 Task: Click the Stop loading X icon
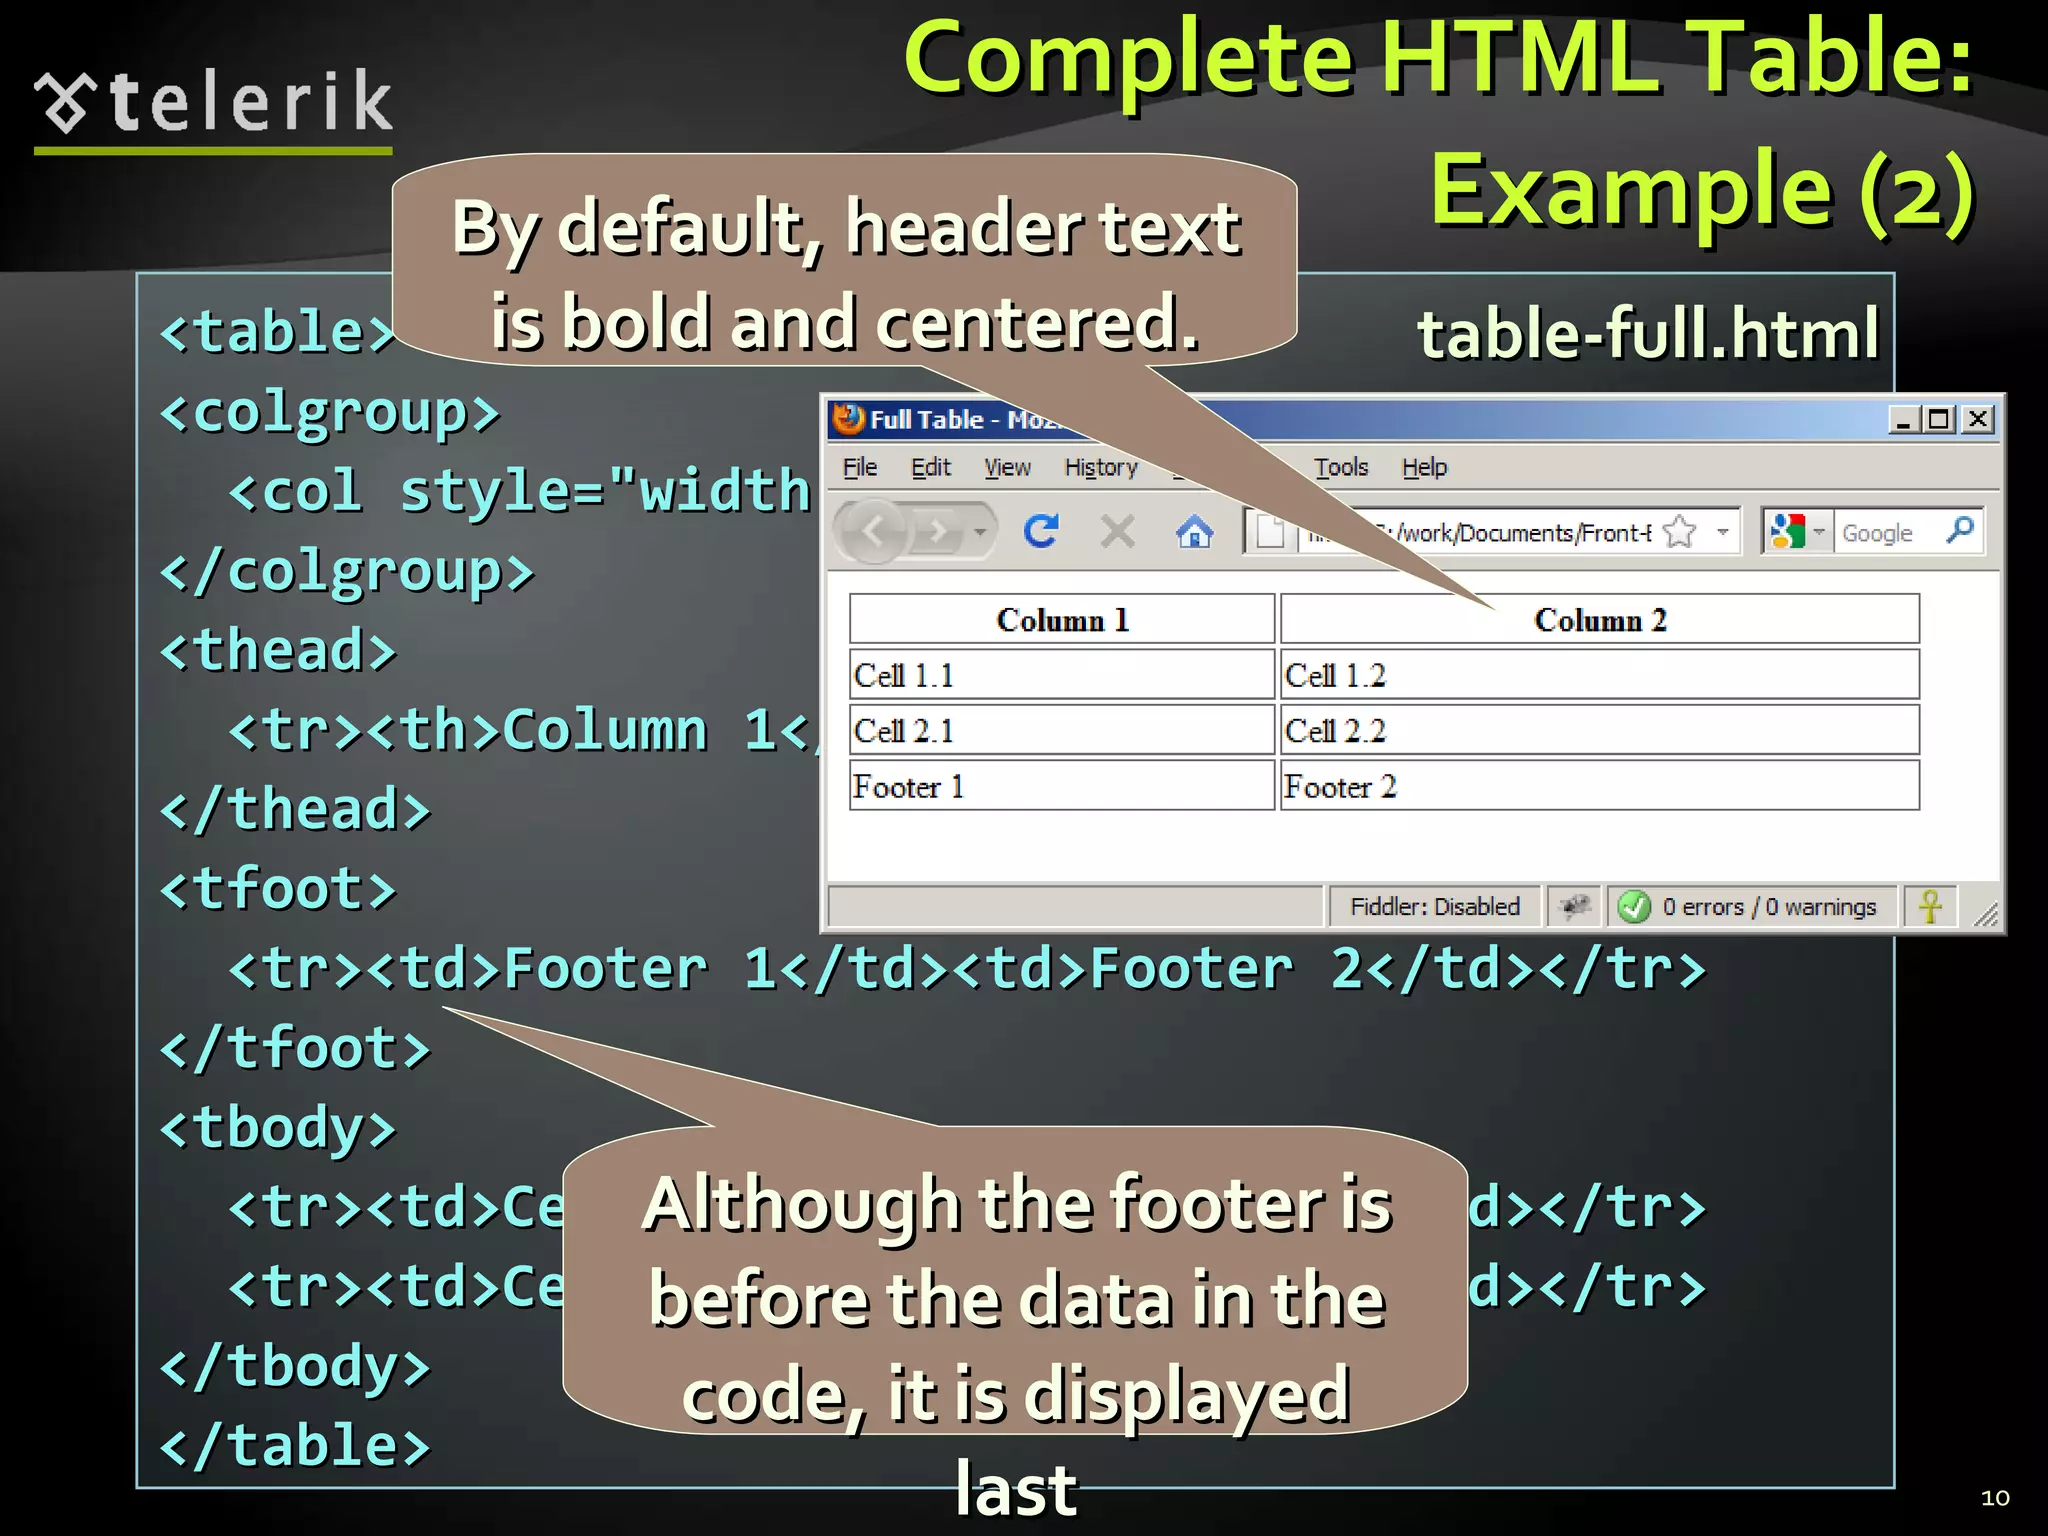pyautogui.click(x=1117, y=531)
